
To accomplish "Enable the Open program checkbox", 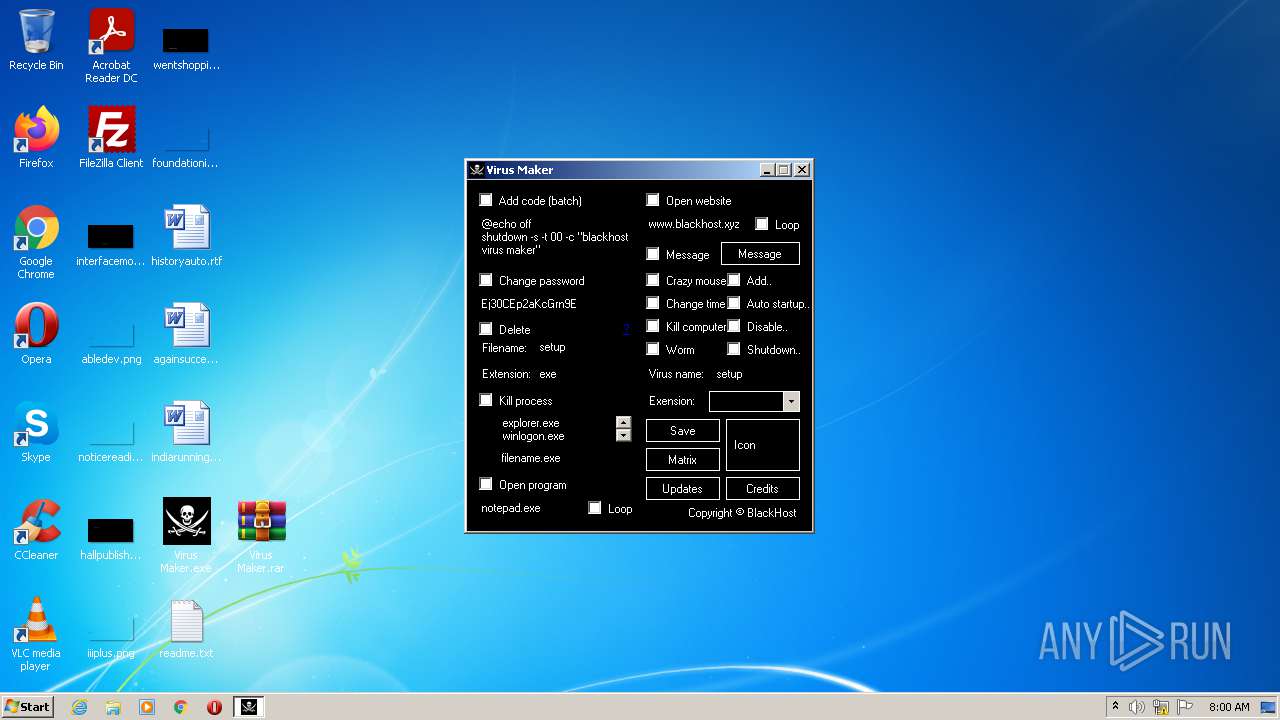I will coord(486,484).
